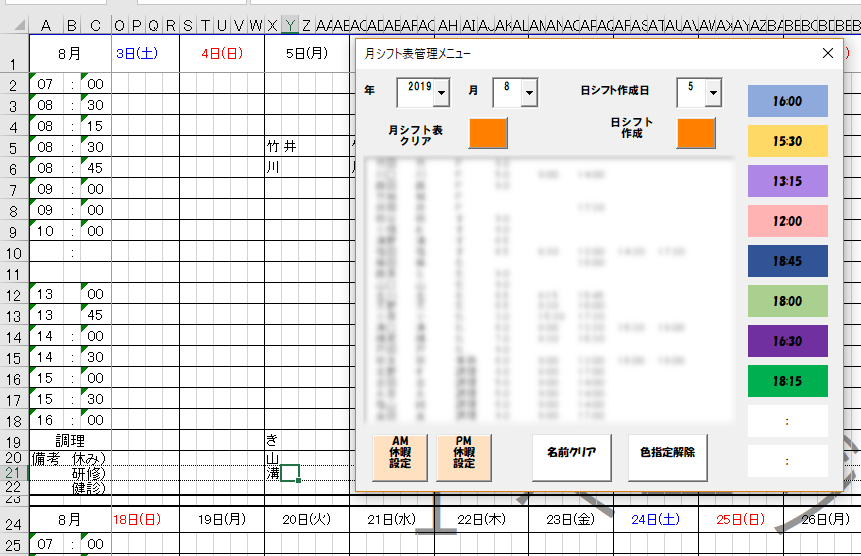861x556 pixels.
Task: Select column A header
Action: [46, 25]
